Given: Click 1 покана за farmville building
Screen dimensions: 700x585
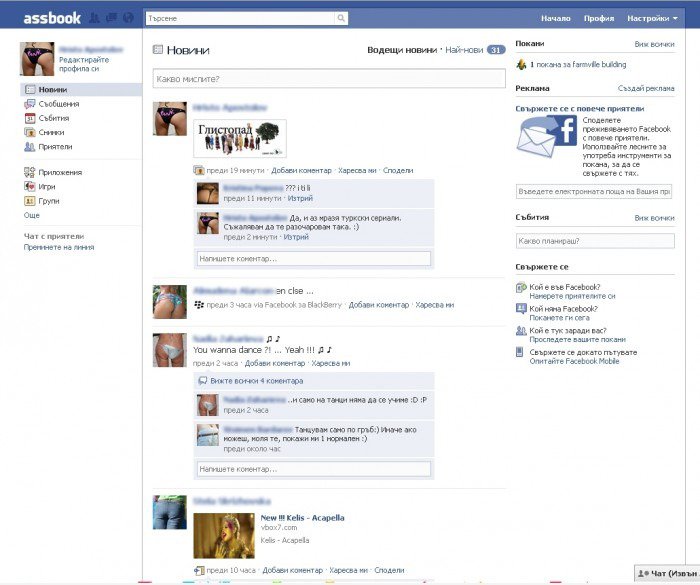Looking at the screenshot, I should click(578, 65).
